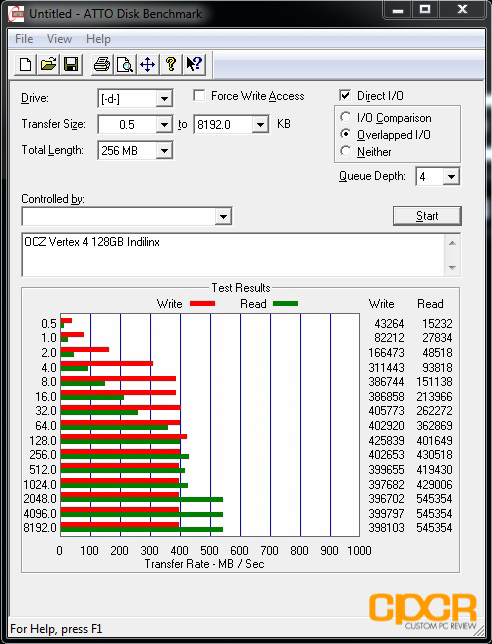Click the read value 419430

(x=435, y=469)
